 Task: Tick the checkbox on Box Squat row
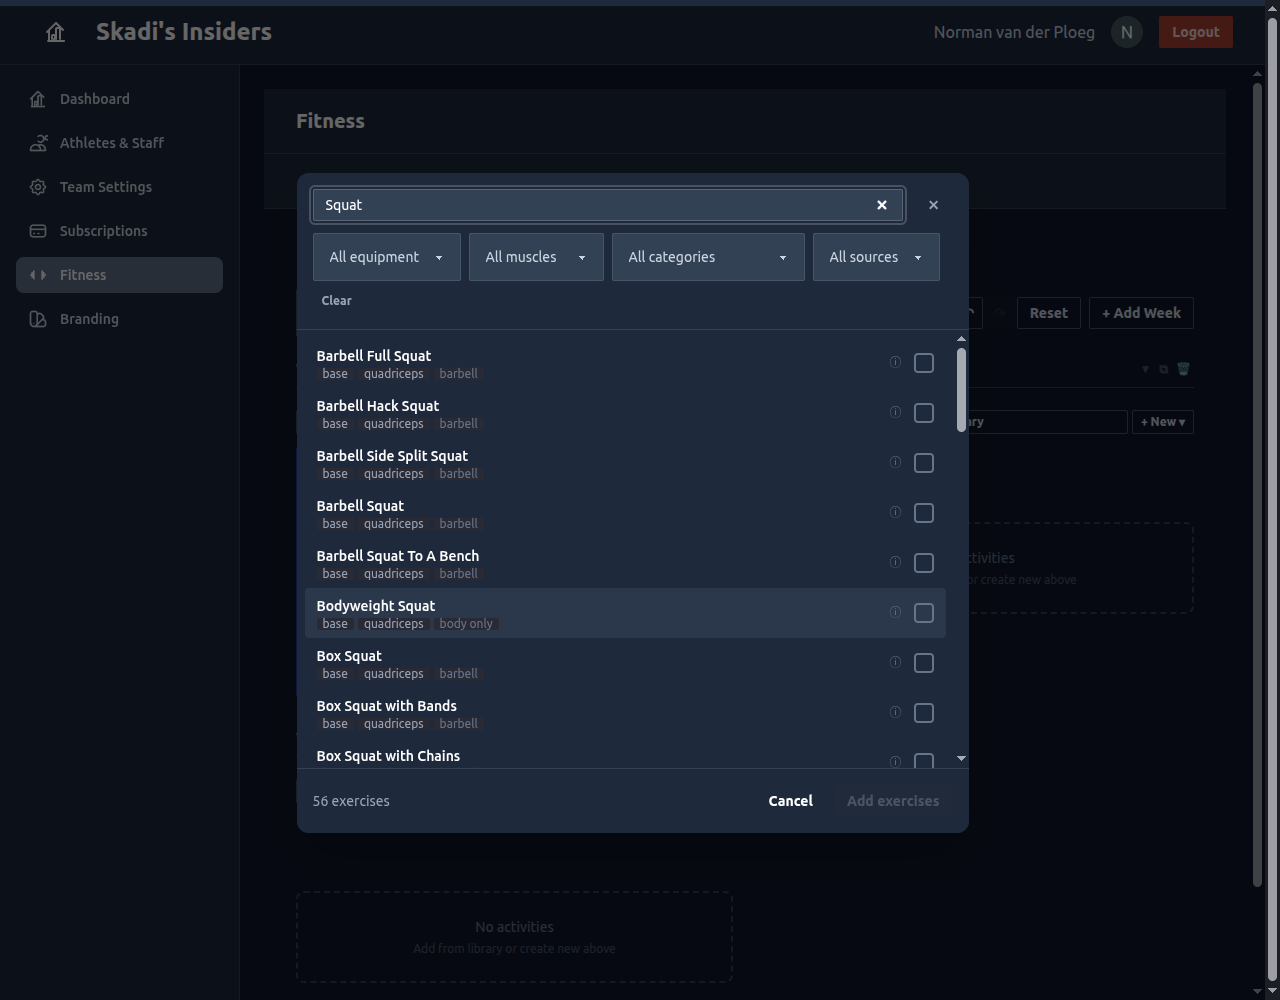click(x=924, y=663)
